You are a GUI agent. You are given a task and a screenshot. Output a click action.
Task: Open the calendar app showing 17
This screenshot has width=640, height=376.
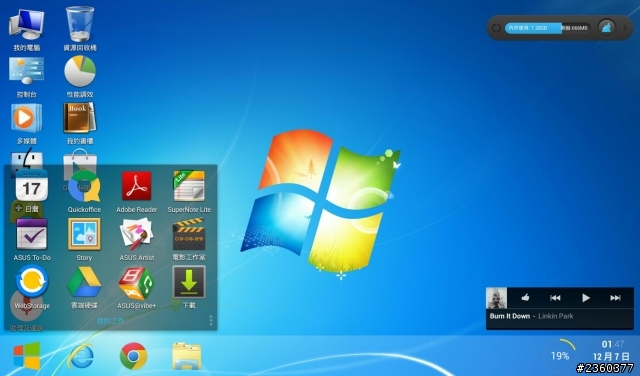point(31,186)
